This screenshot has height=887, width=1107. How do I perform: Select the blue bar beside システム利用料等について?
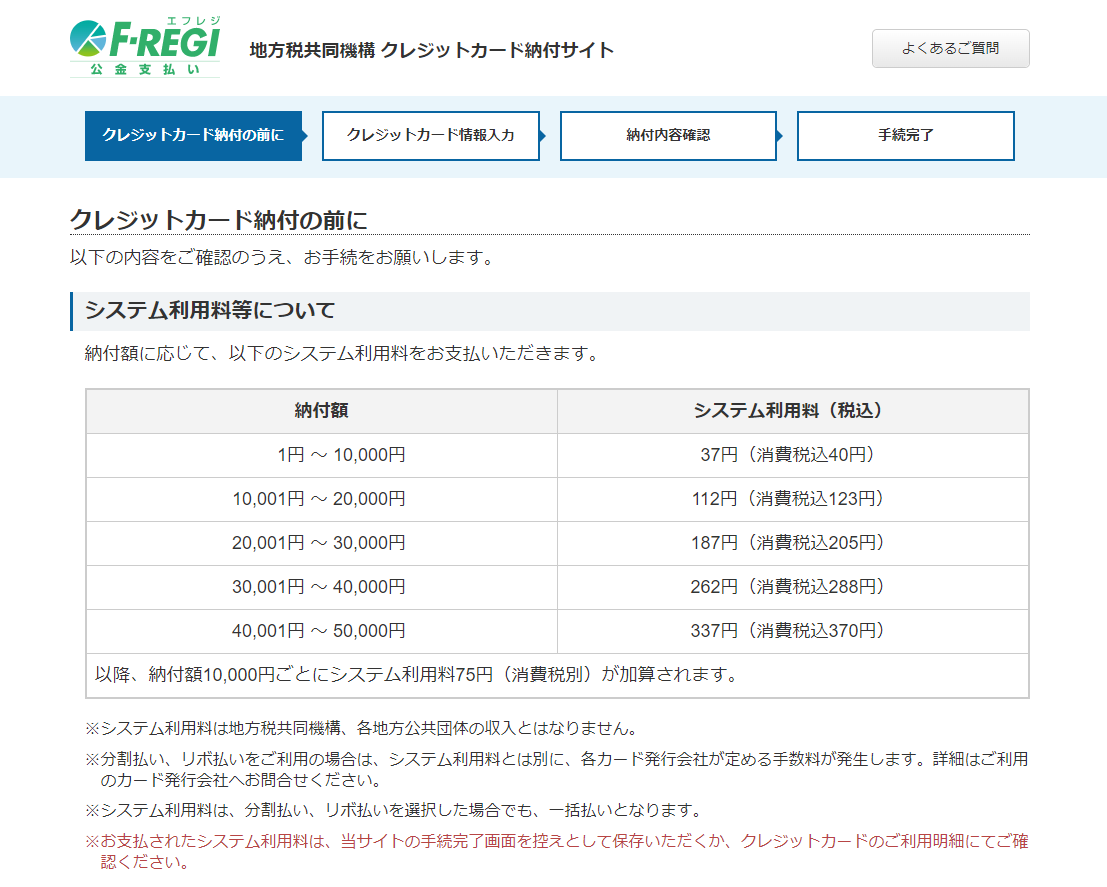click(71, 310)
